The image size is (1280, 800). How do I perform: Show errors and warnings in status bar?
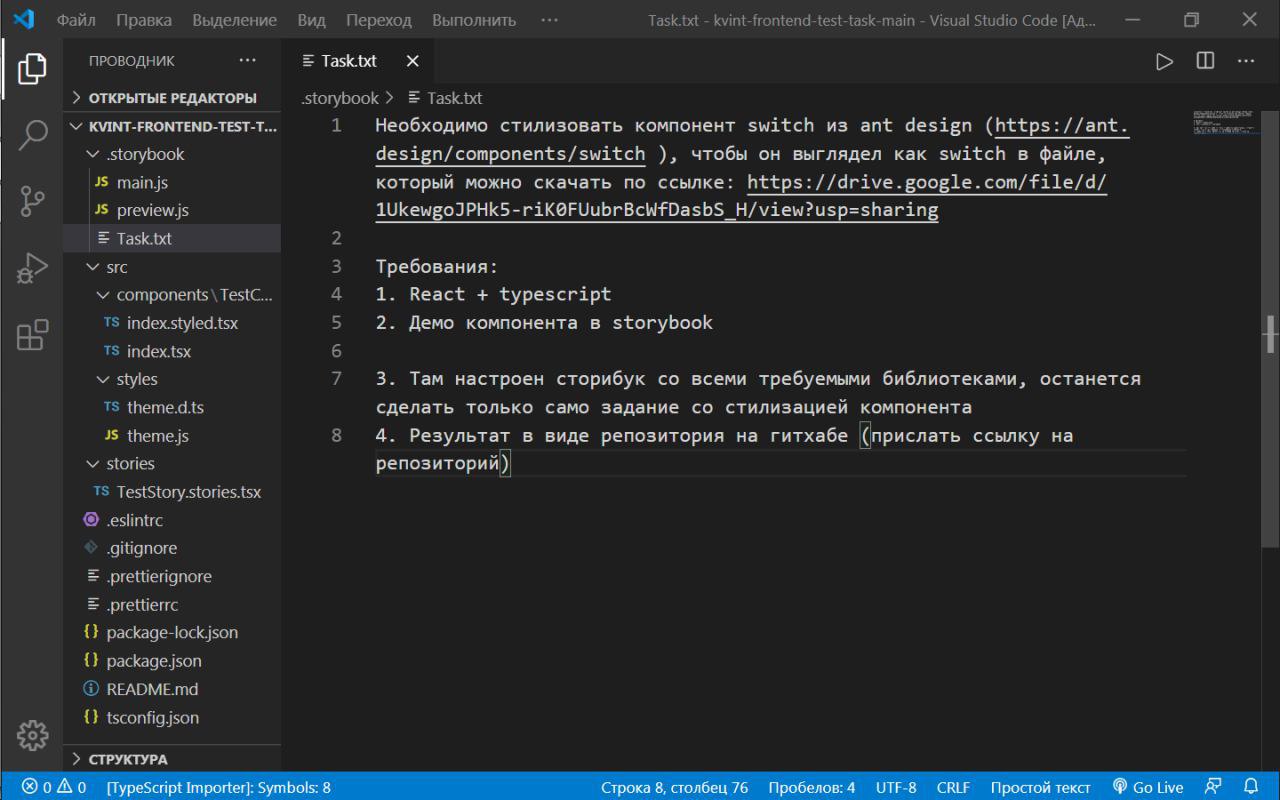tap(54, 787)
